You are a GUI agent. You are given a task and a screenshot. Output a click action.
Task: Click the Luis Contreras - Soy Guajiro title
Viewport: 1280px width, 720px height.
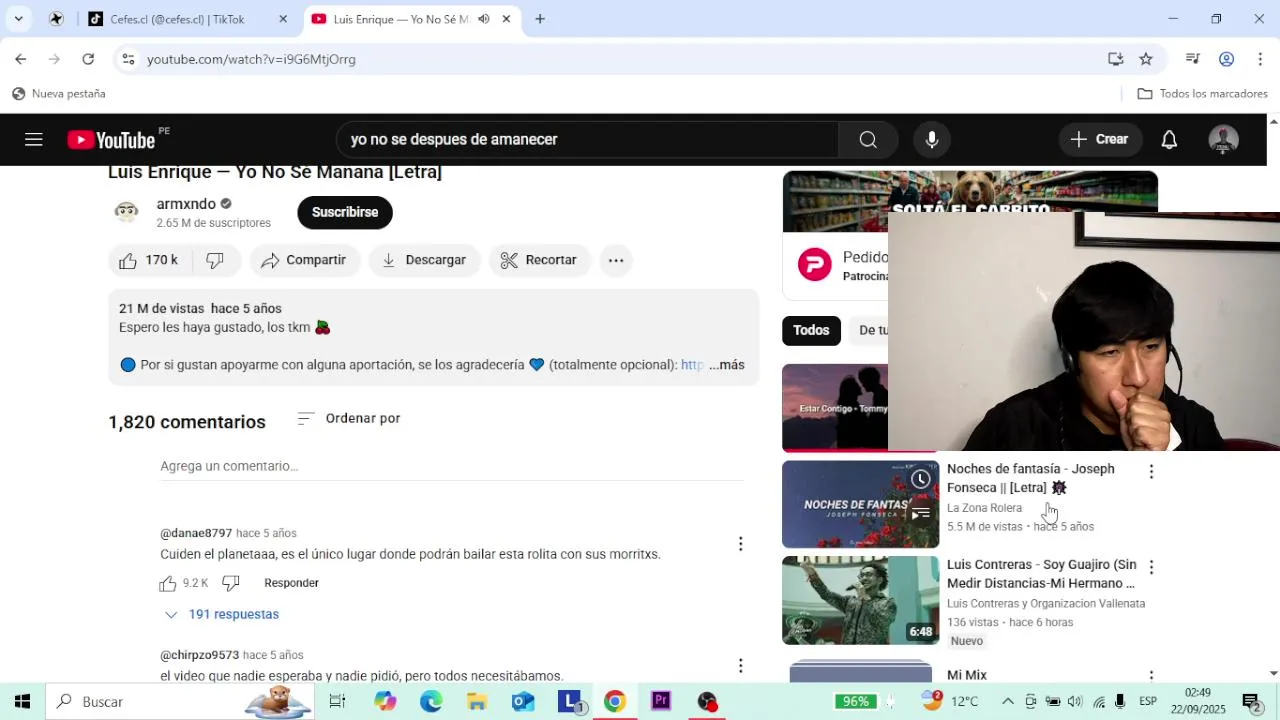pyautogui.click(x=1041, y=574)
